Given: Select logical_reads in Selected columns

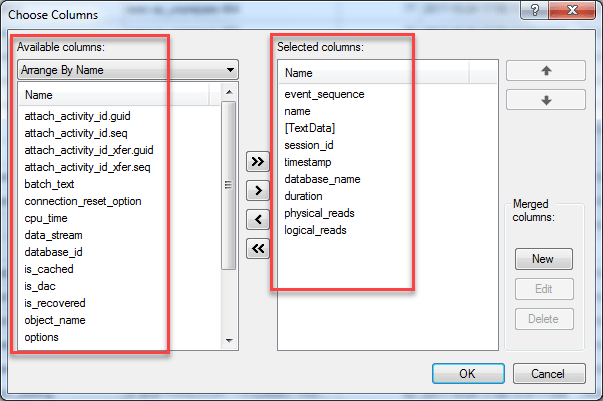Looking at the screenshot, I should click(315, 230).
